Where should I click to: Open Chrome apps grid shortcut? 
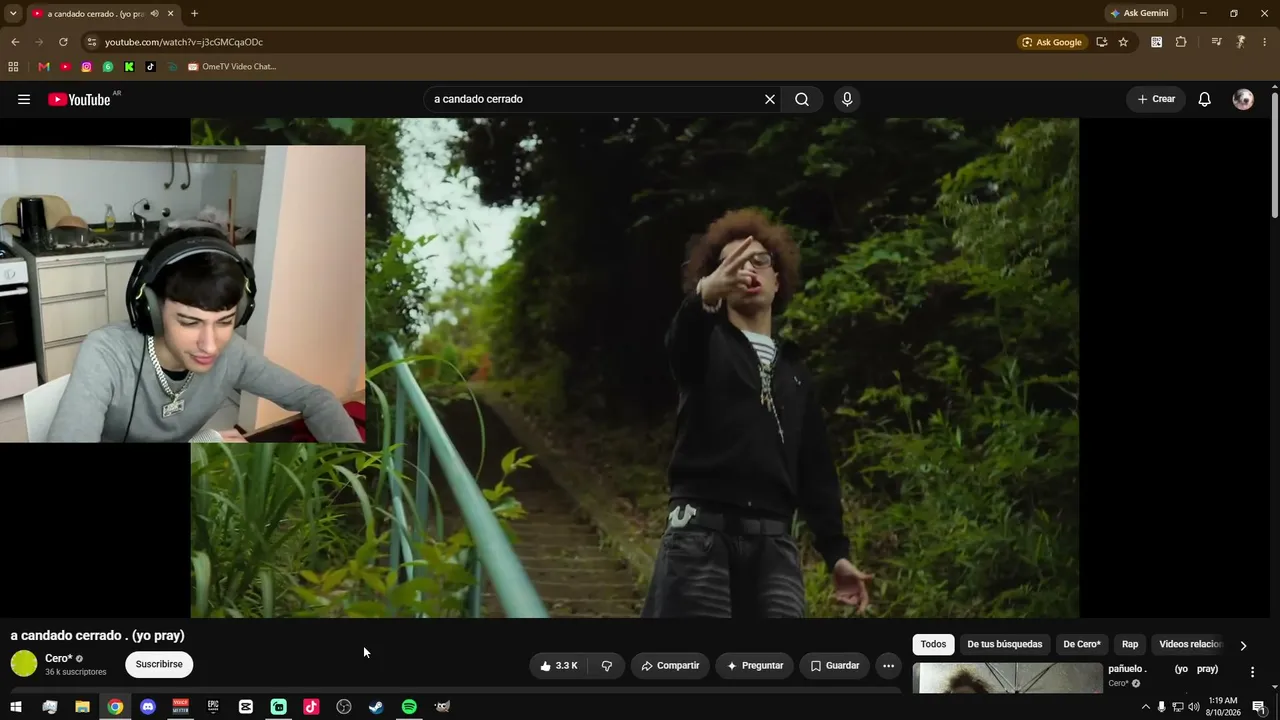point(13,67)
